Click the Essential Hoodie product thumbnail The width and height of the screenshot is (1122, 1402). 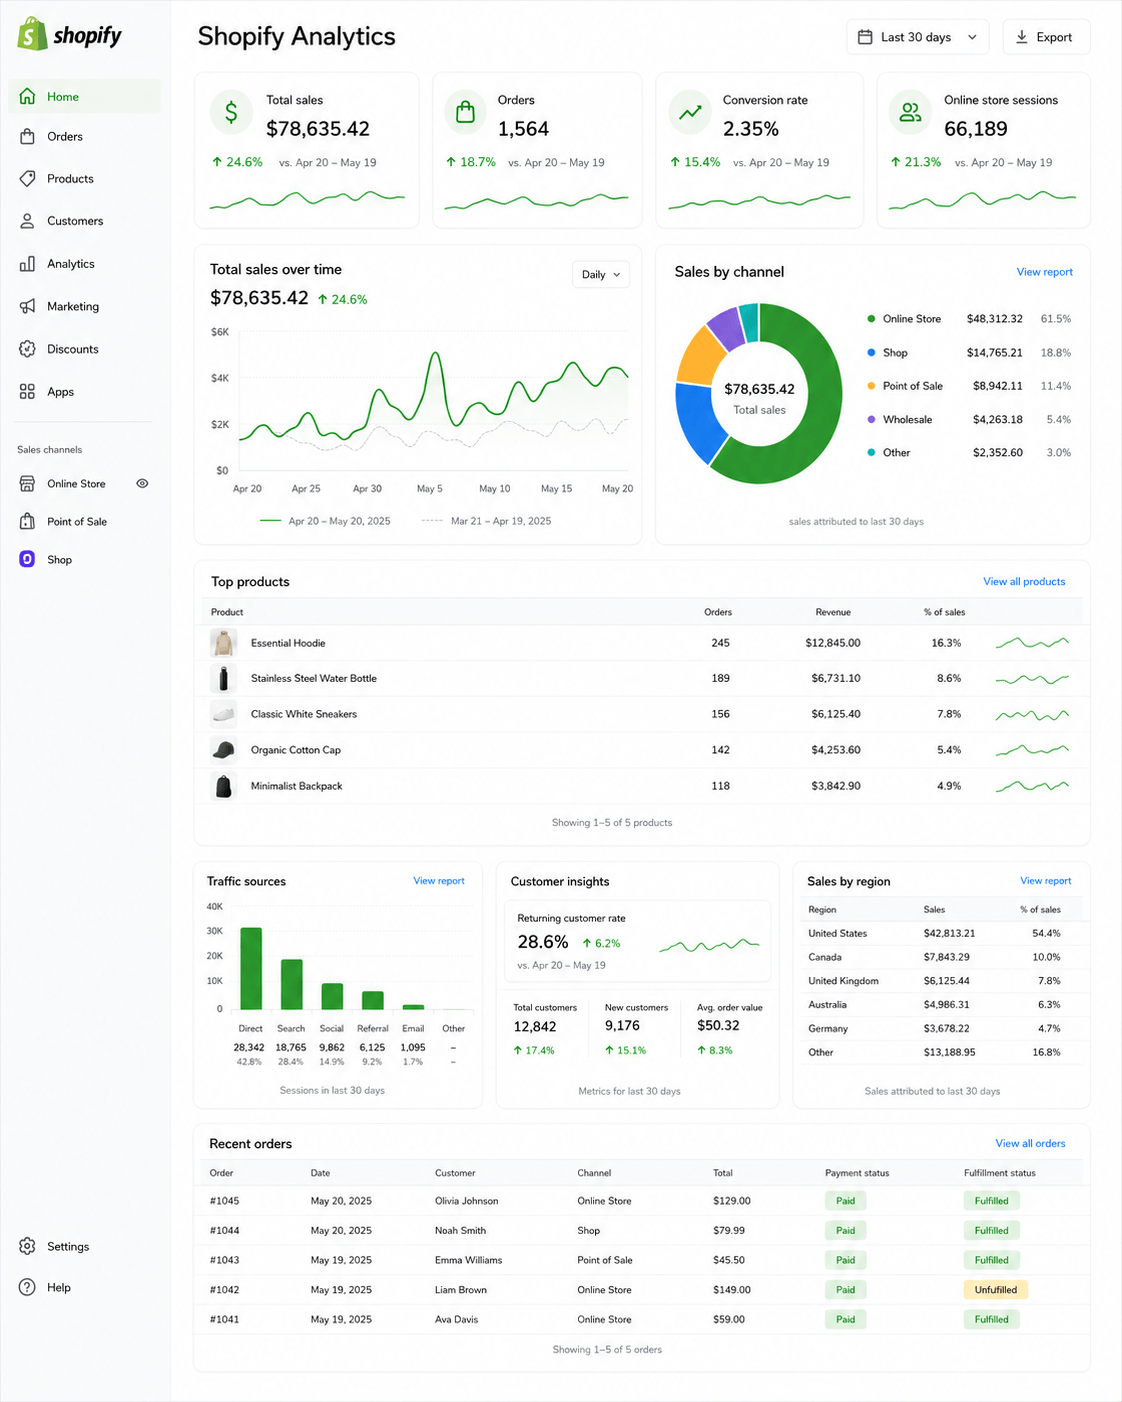223,643
